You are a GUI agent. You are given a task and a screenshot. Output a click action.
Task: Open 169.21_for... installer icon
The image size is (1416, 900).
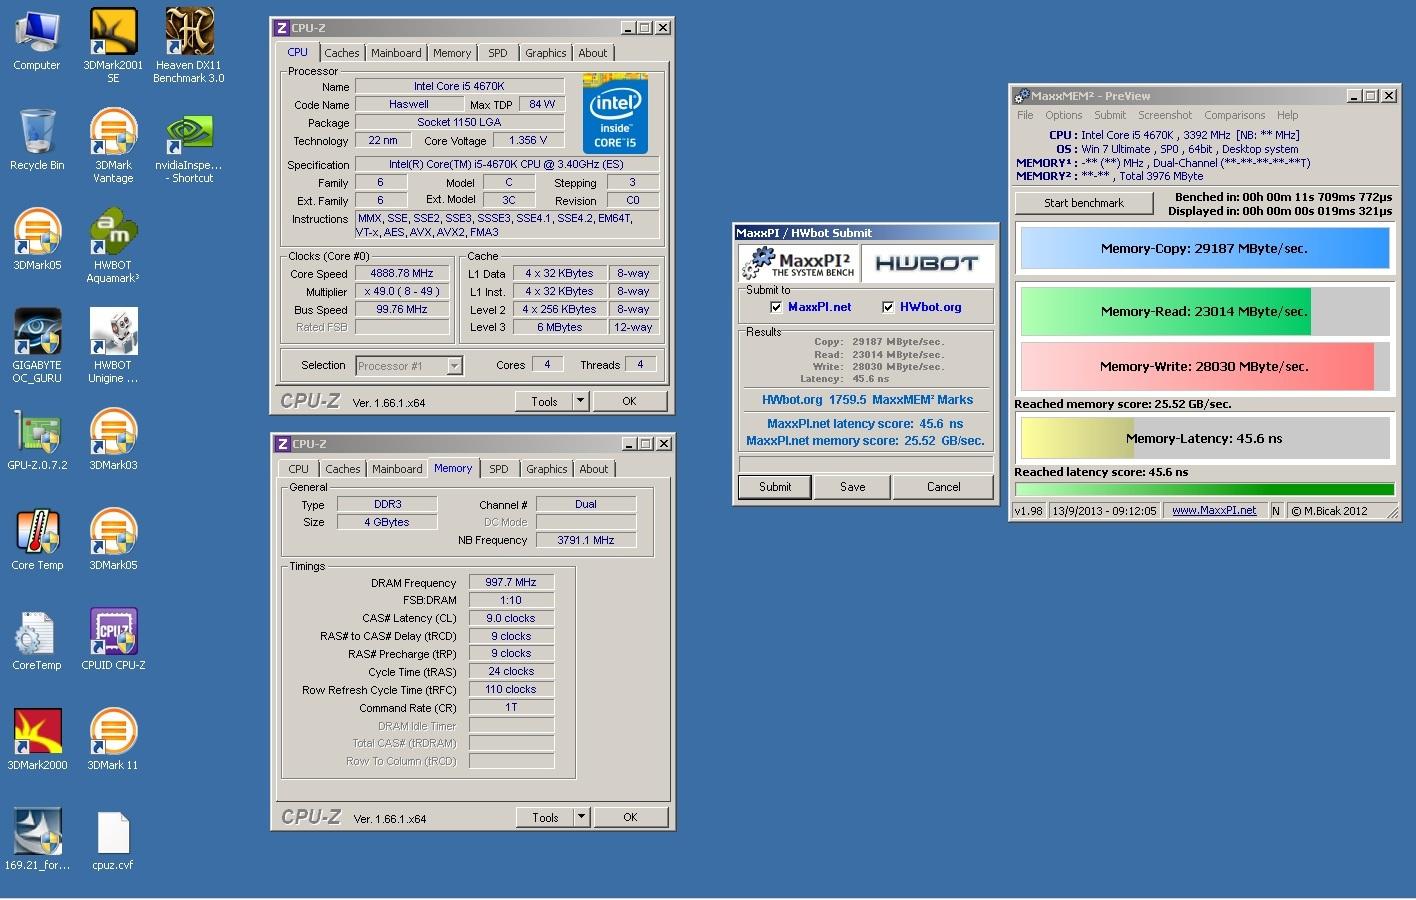pos(37,831)
